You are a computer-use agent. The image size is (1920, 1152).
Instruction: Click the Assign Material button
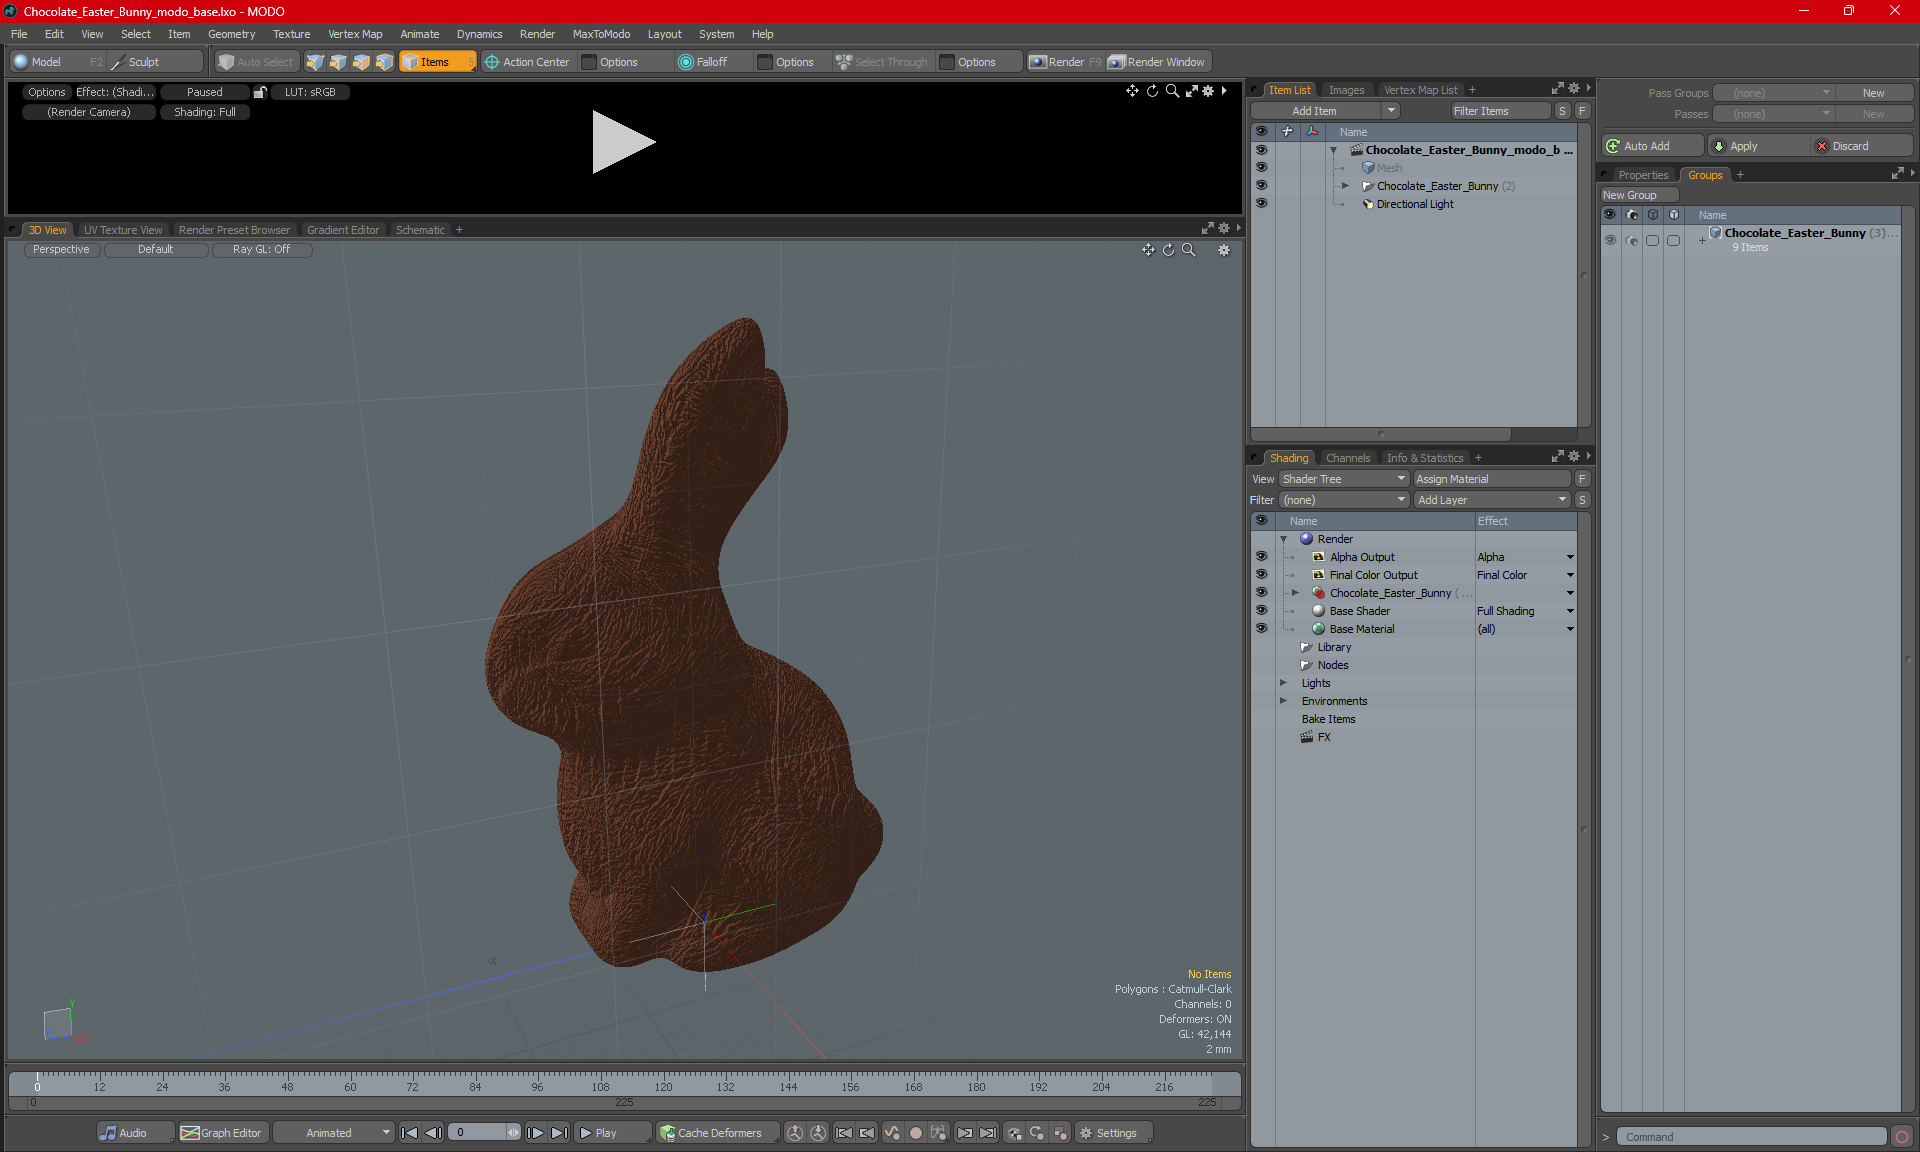click(1490, 479)
